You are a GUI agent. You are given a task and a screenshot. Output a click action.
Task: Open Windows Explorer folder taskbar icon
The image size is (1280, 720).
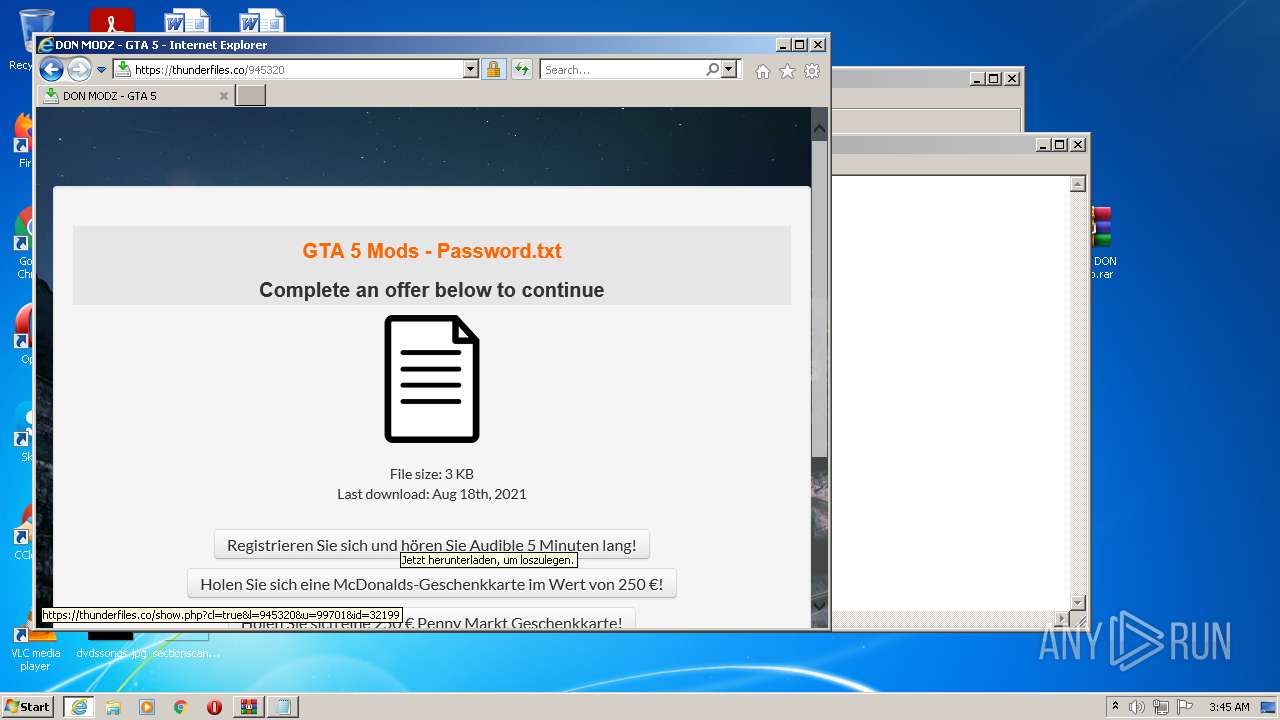tap(113, 707)
